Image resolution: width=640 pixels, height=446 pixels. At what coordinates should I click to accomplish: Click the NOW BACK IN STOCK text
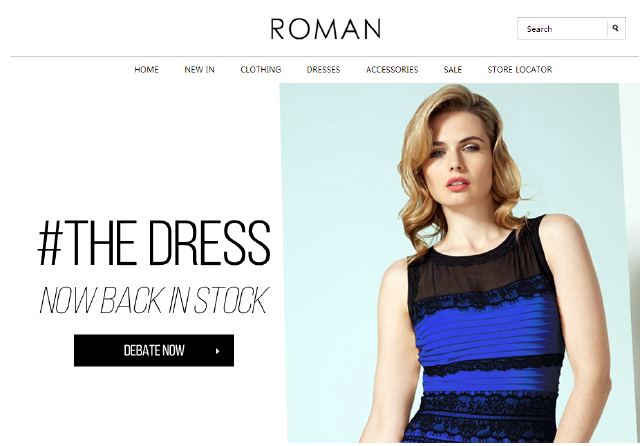coord(154,300)
